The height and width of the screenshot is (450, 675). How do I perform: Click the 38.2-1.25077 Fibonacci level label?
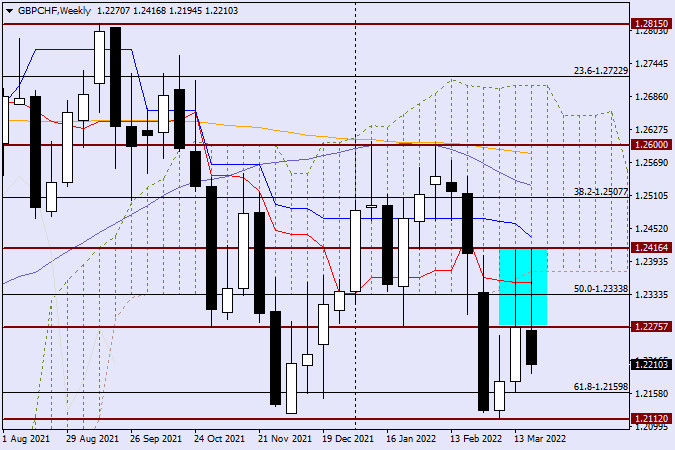coord(601,192)
